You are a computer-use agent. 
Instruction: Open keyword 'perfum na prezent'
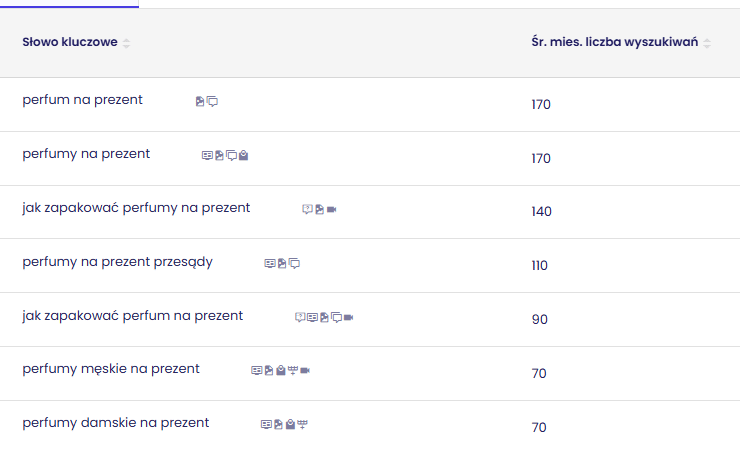coord(82,100)
